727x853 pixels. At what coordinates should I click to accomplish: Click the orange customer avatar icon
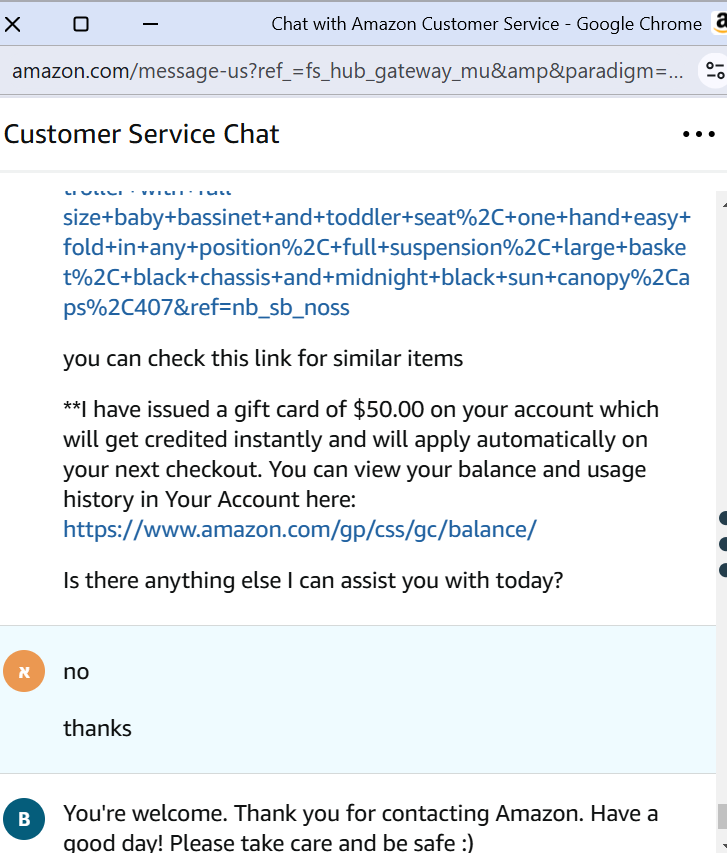click(x=25, y=671)
